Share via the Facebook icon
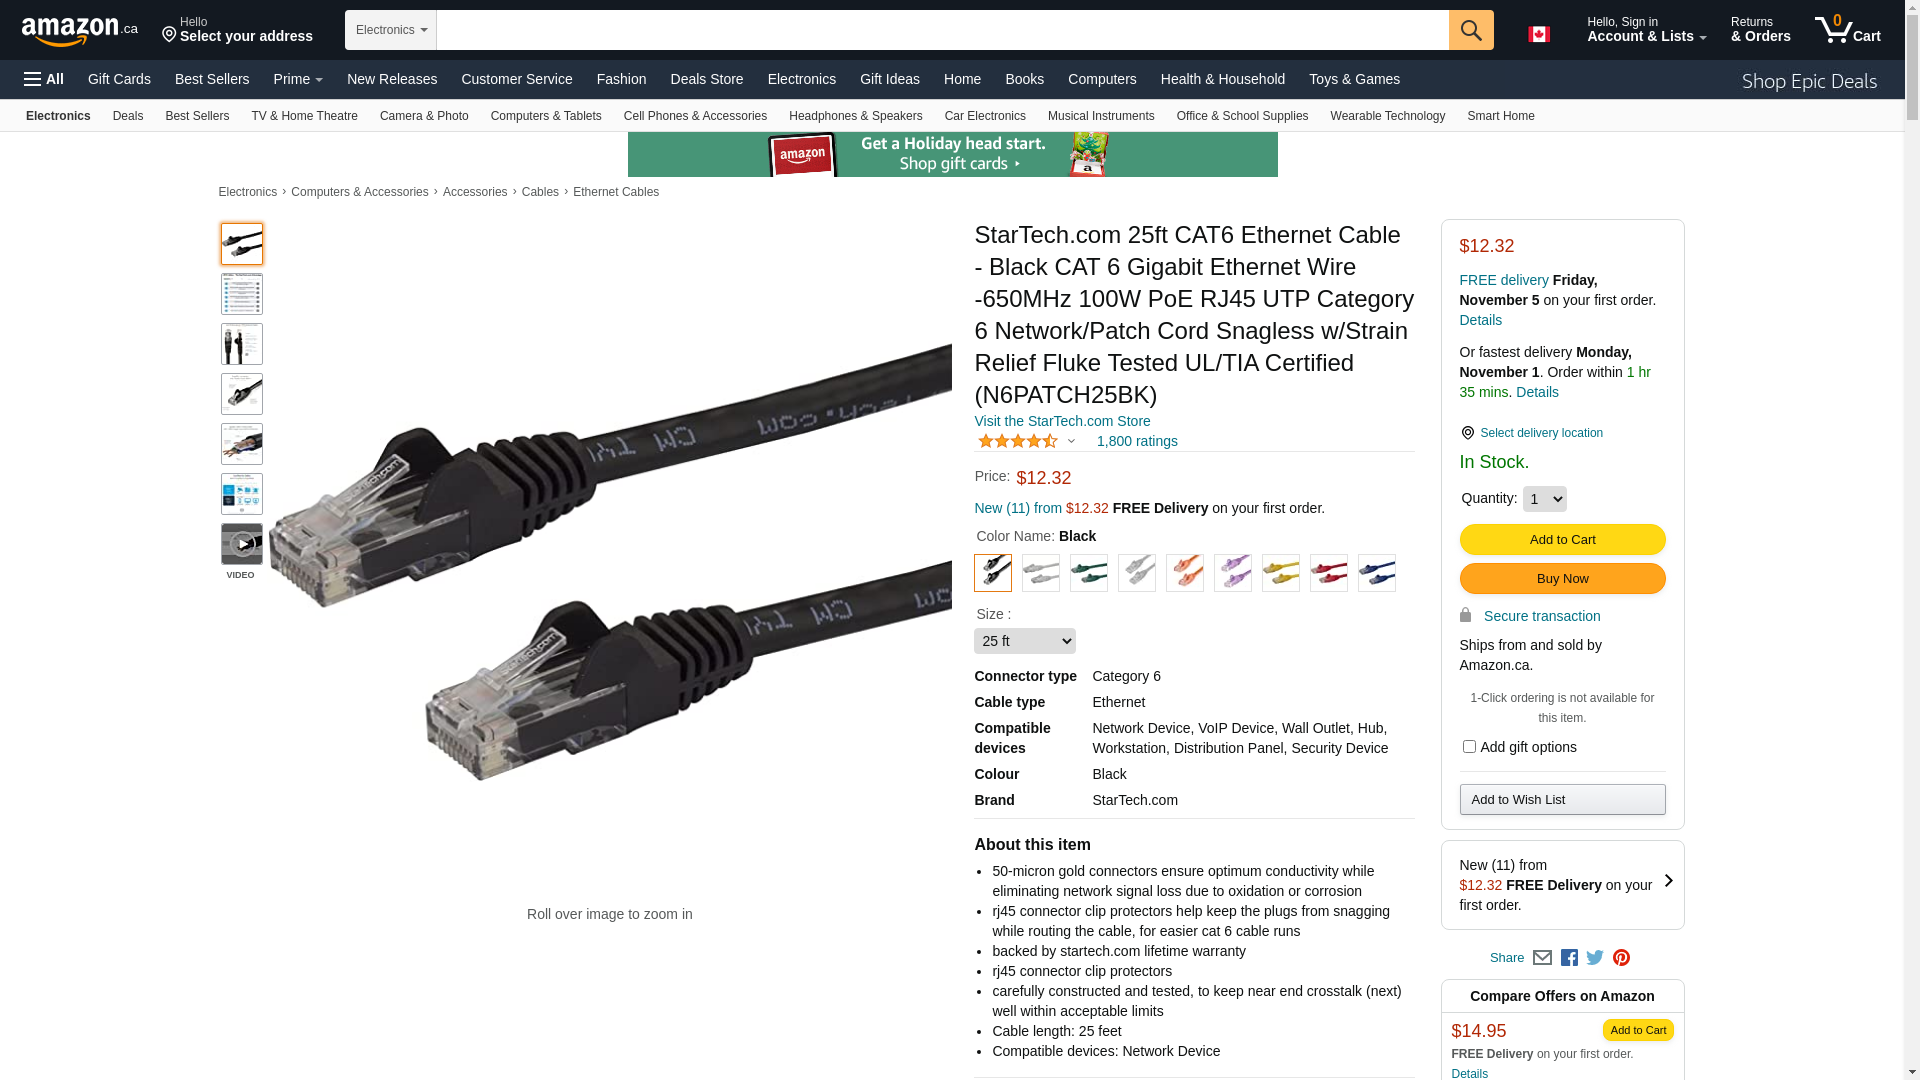 point(1569,958)
